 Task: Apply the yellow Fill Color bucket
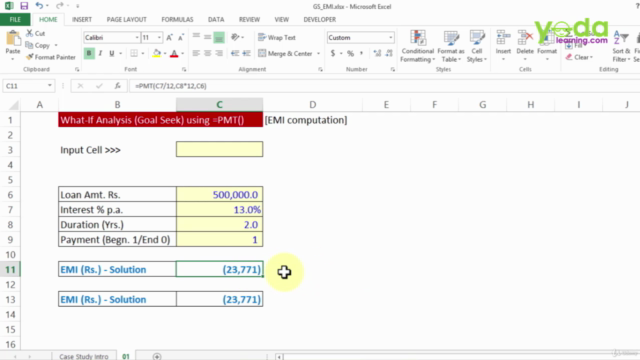tap(157, 53)
